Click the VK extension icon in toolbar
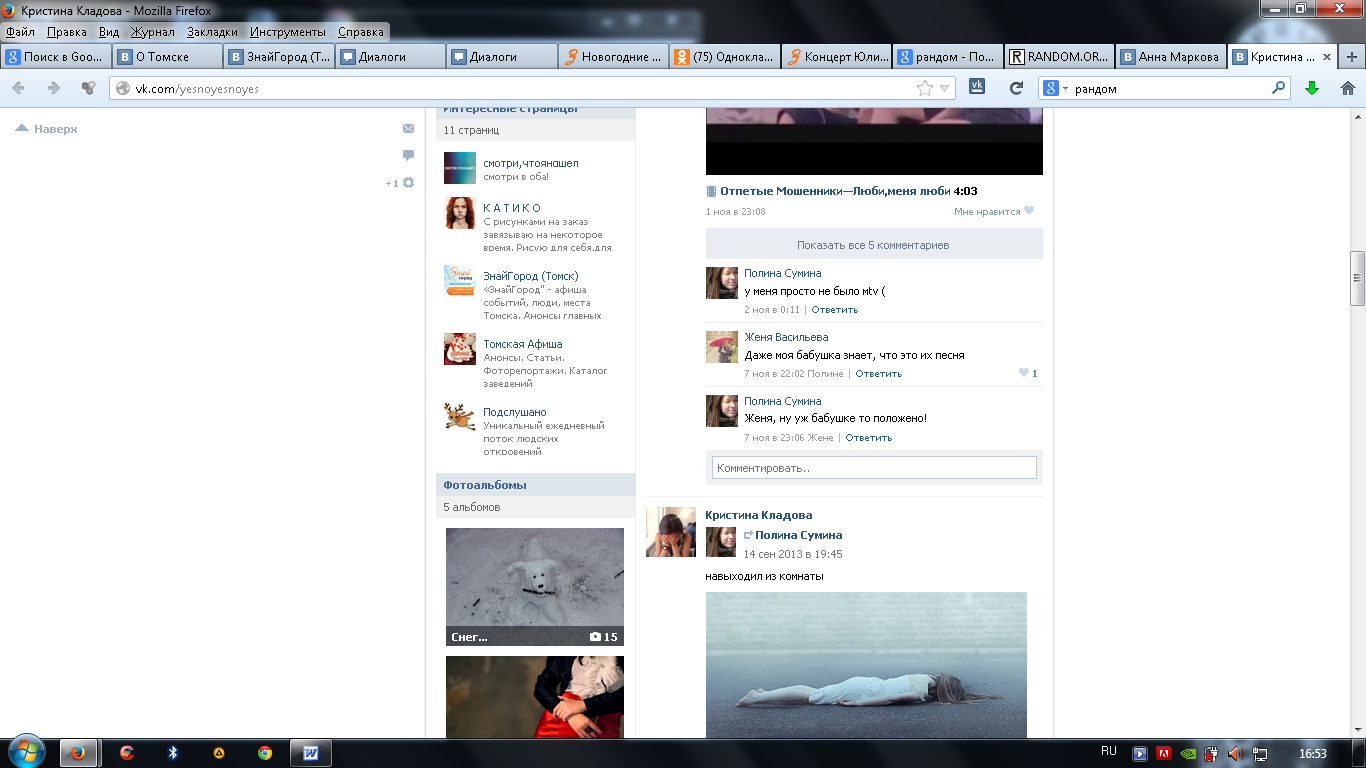Image resolution: width=1366 pixels, height=768 pixels. (979, 88)
